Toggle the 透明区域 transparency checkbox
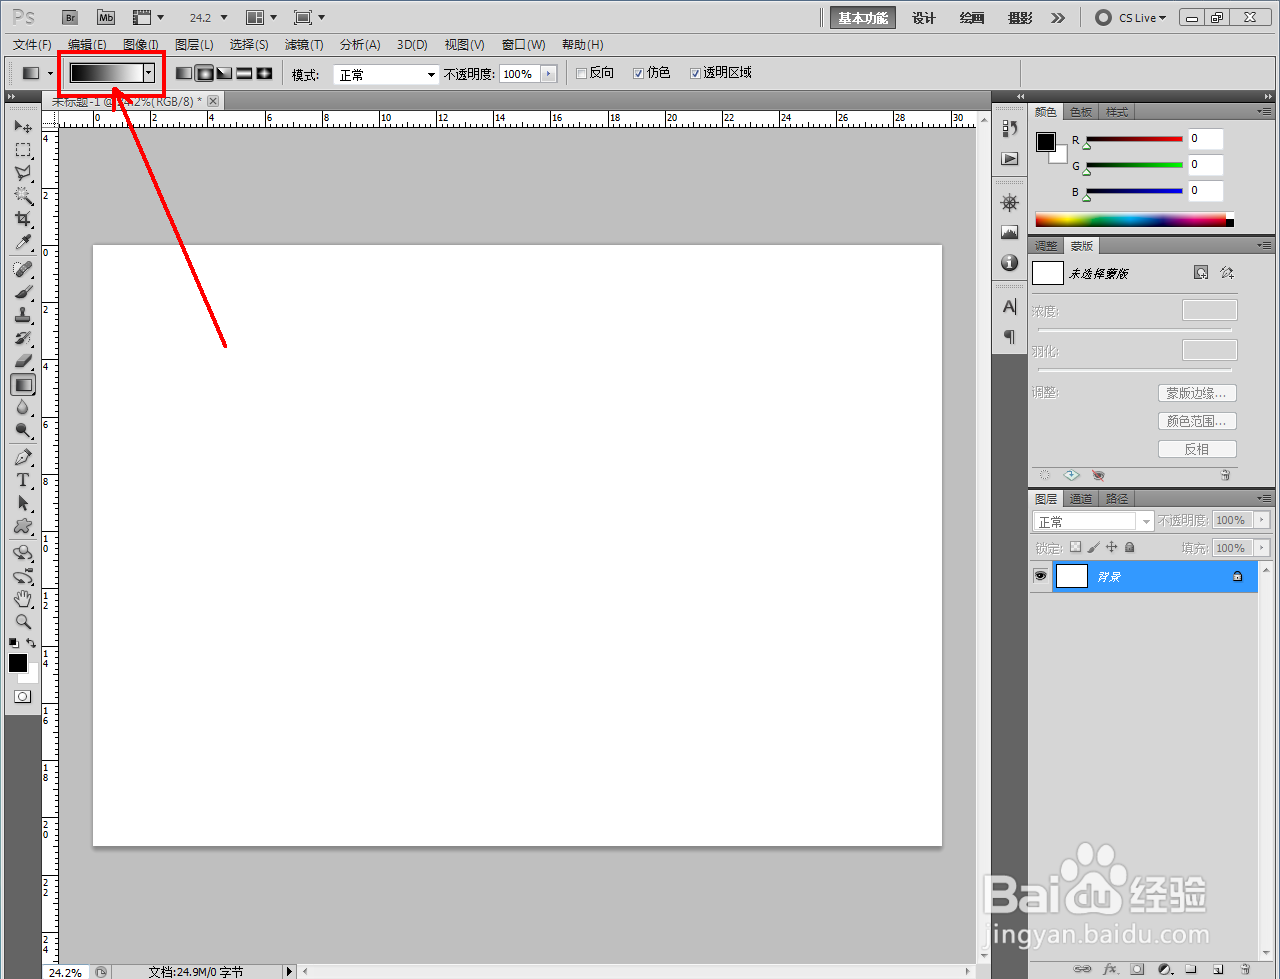Screen dimensions: 1280x979 point(695,73)
